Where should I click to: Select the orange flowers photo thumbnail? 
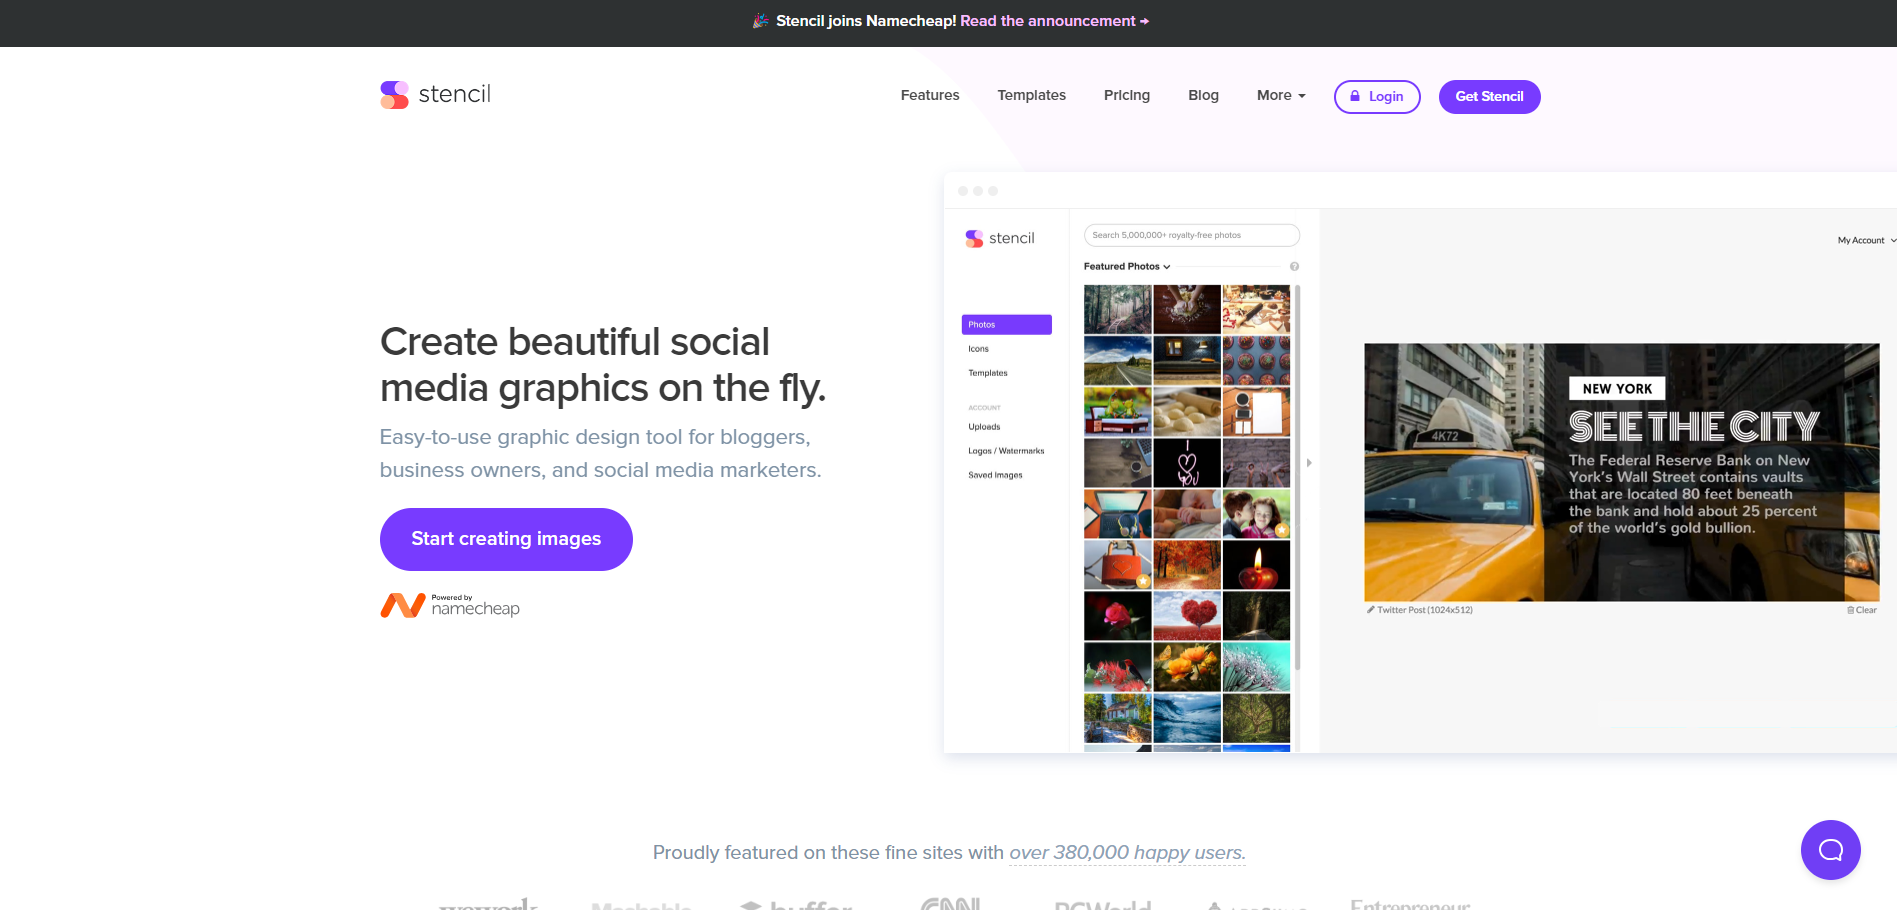tap(1187, 667)
